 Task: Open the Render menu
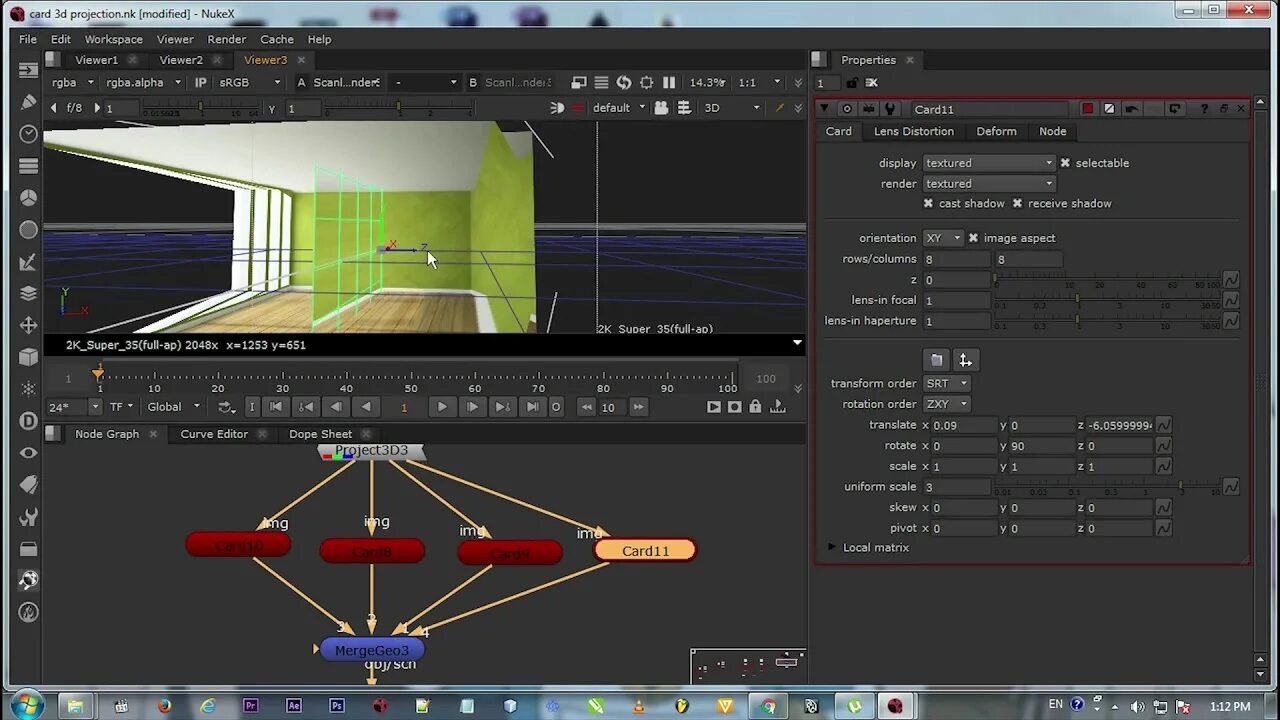click(x=226, y=39)
